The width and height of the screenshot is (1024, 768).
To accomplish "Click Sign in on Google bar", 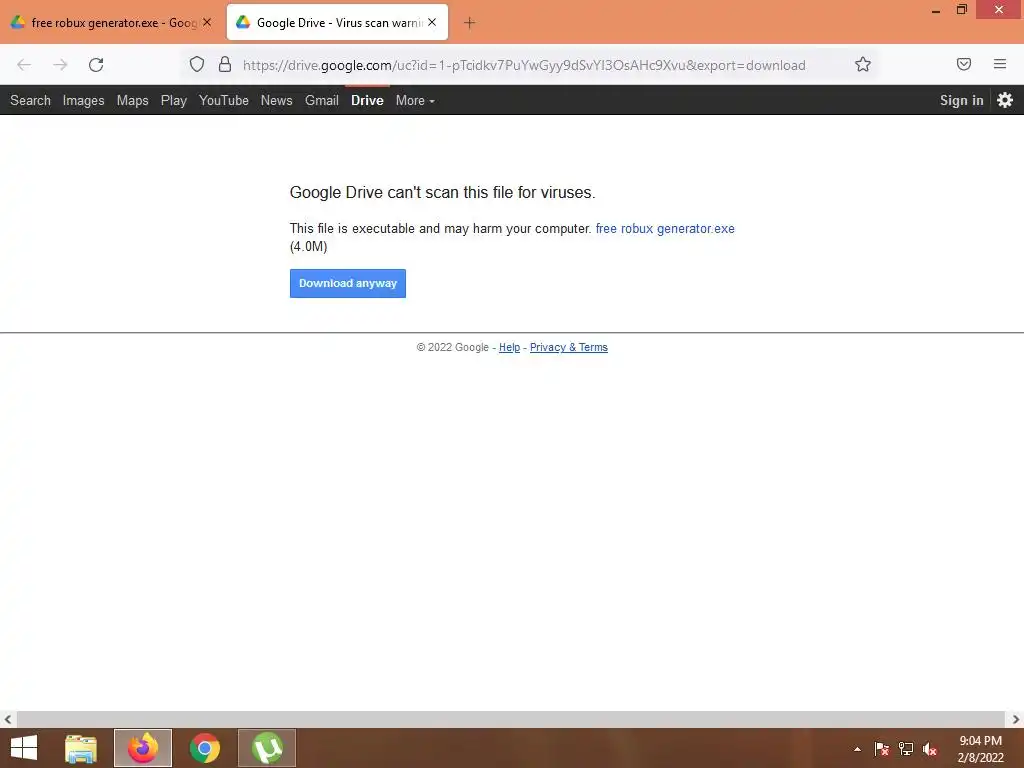I will 961,100.
